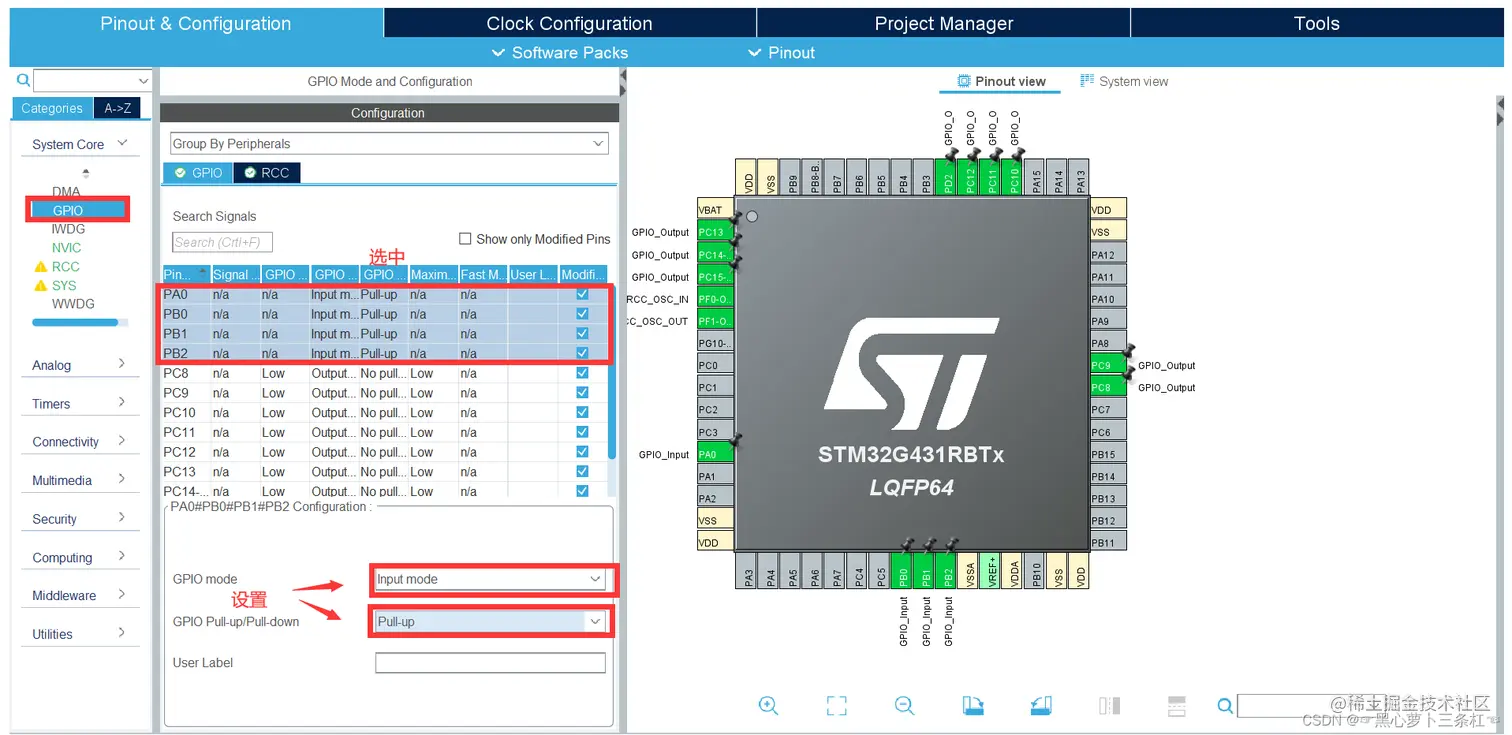Collapse the System Core category
This screenshot has width=1512, height=735.
(x=80, y=144)
